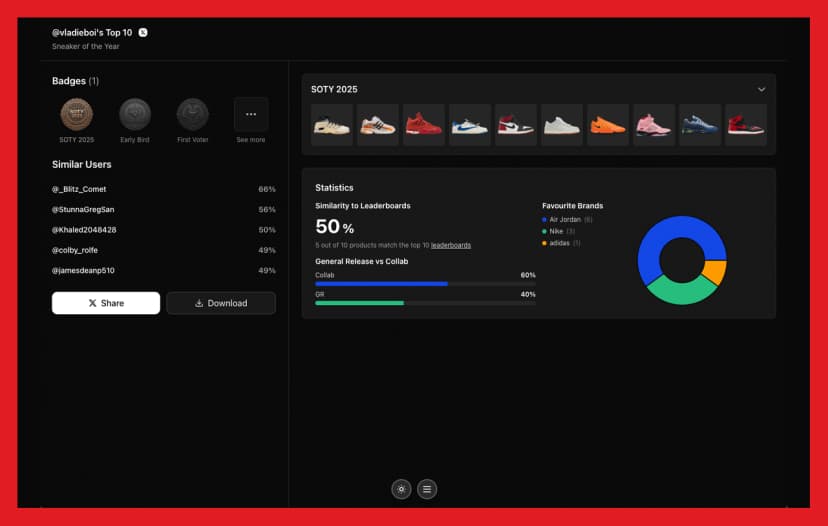Collapse the SOTY 2025 section chevron

[761, 89]
